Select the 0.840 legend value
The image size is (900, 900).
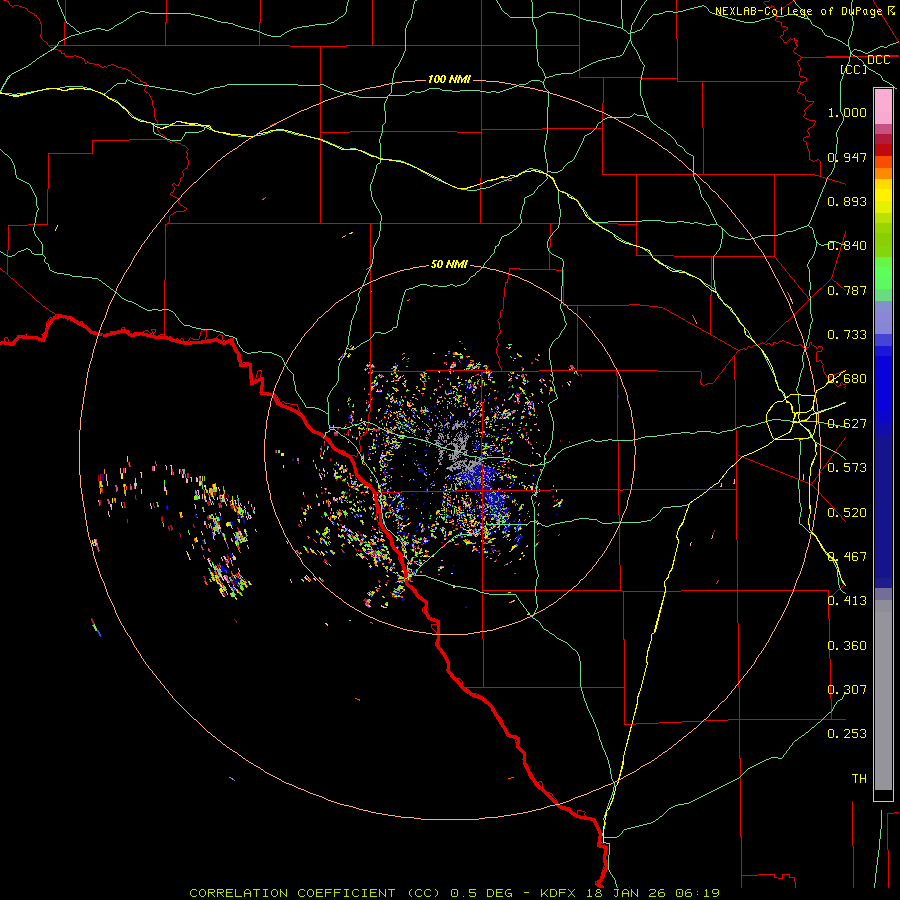click(x=847, y=246)
